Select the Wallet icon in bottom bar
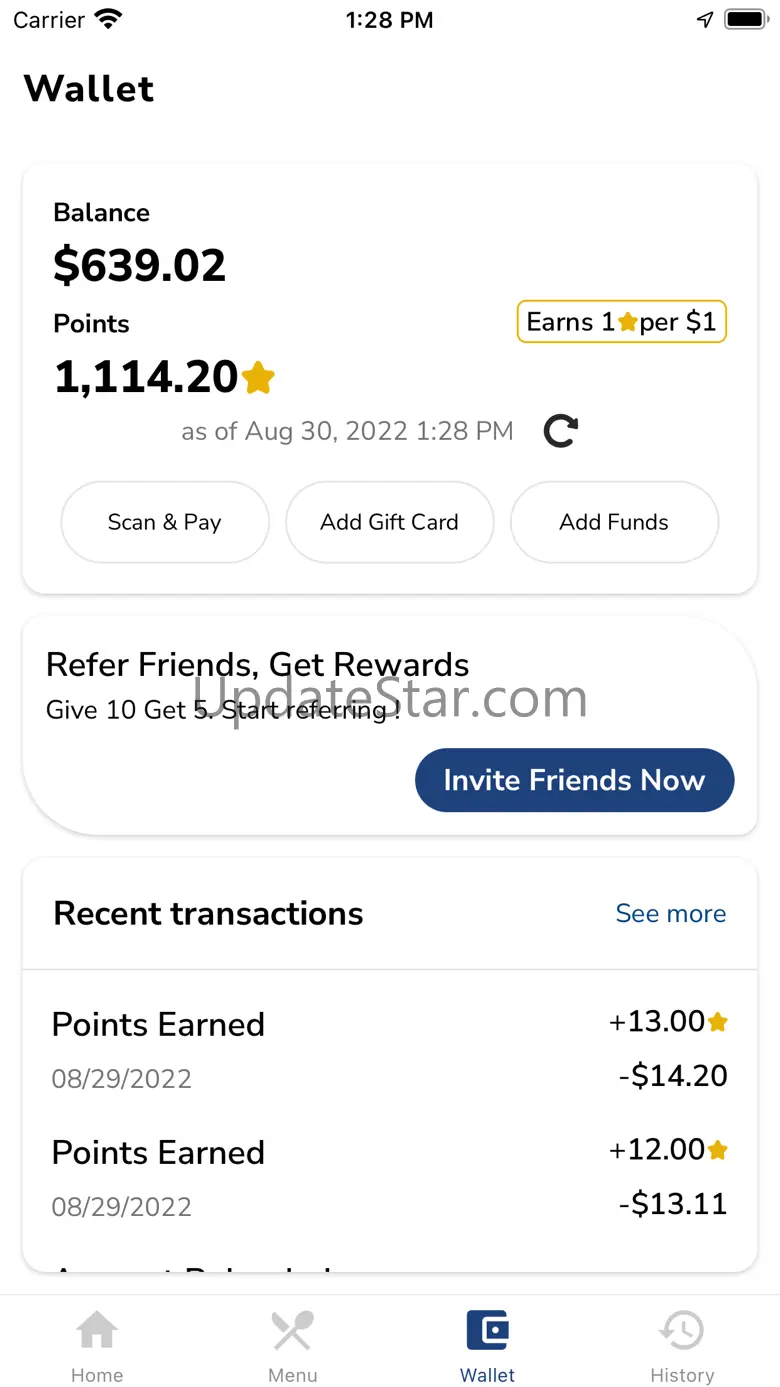This screenshot has width=780, height=1387. point(488,1331)
